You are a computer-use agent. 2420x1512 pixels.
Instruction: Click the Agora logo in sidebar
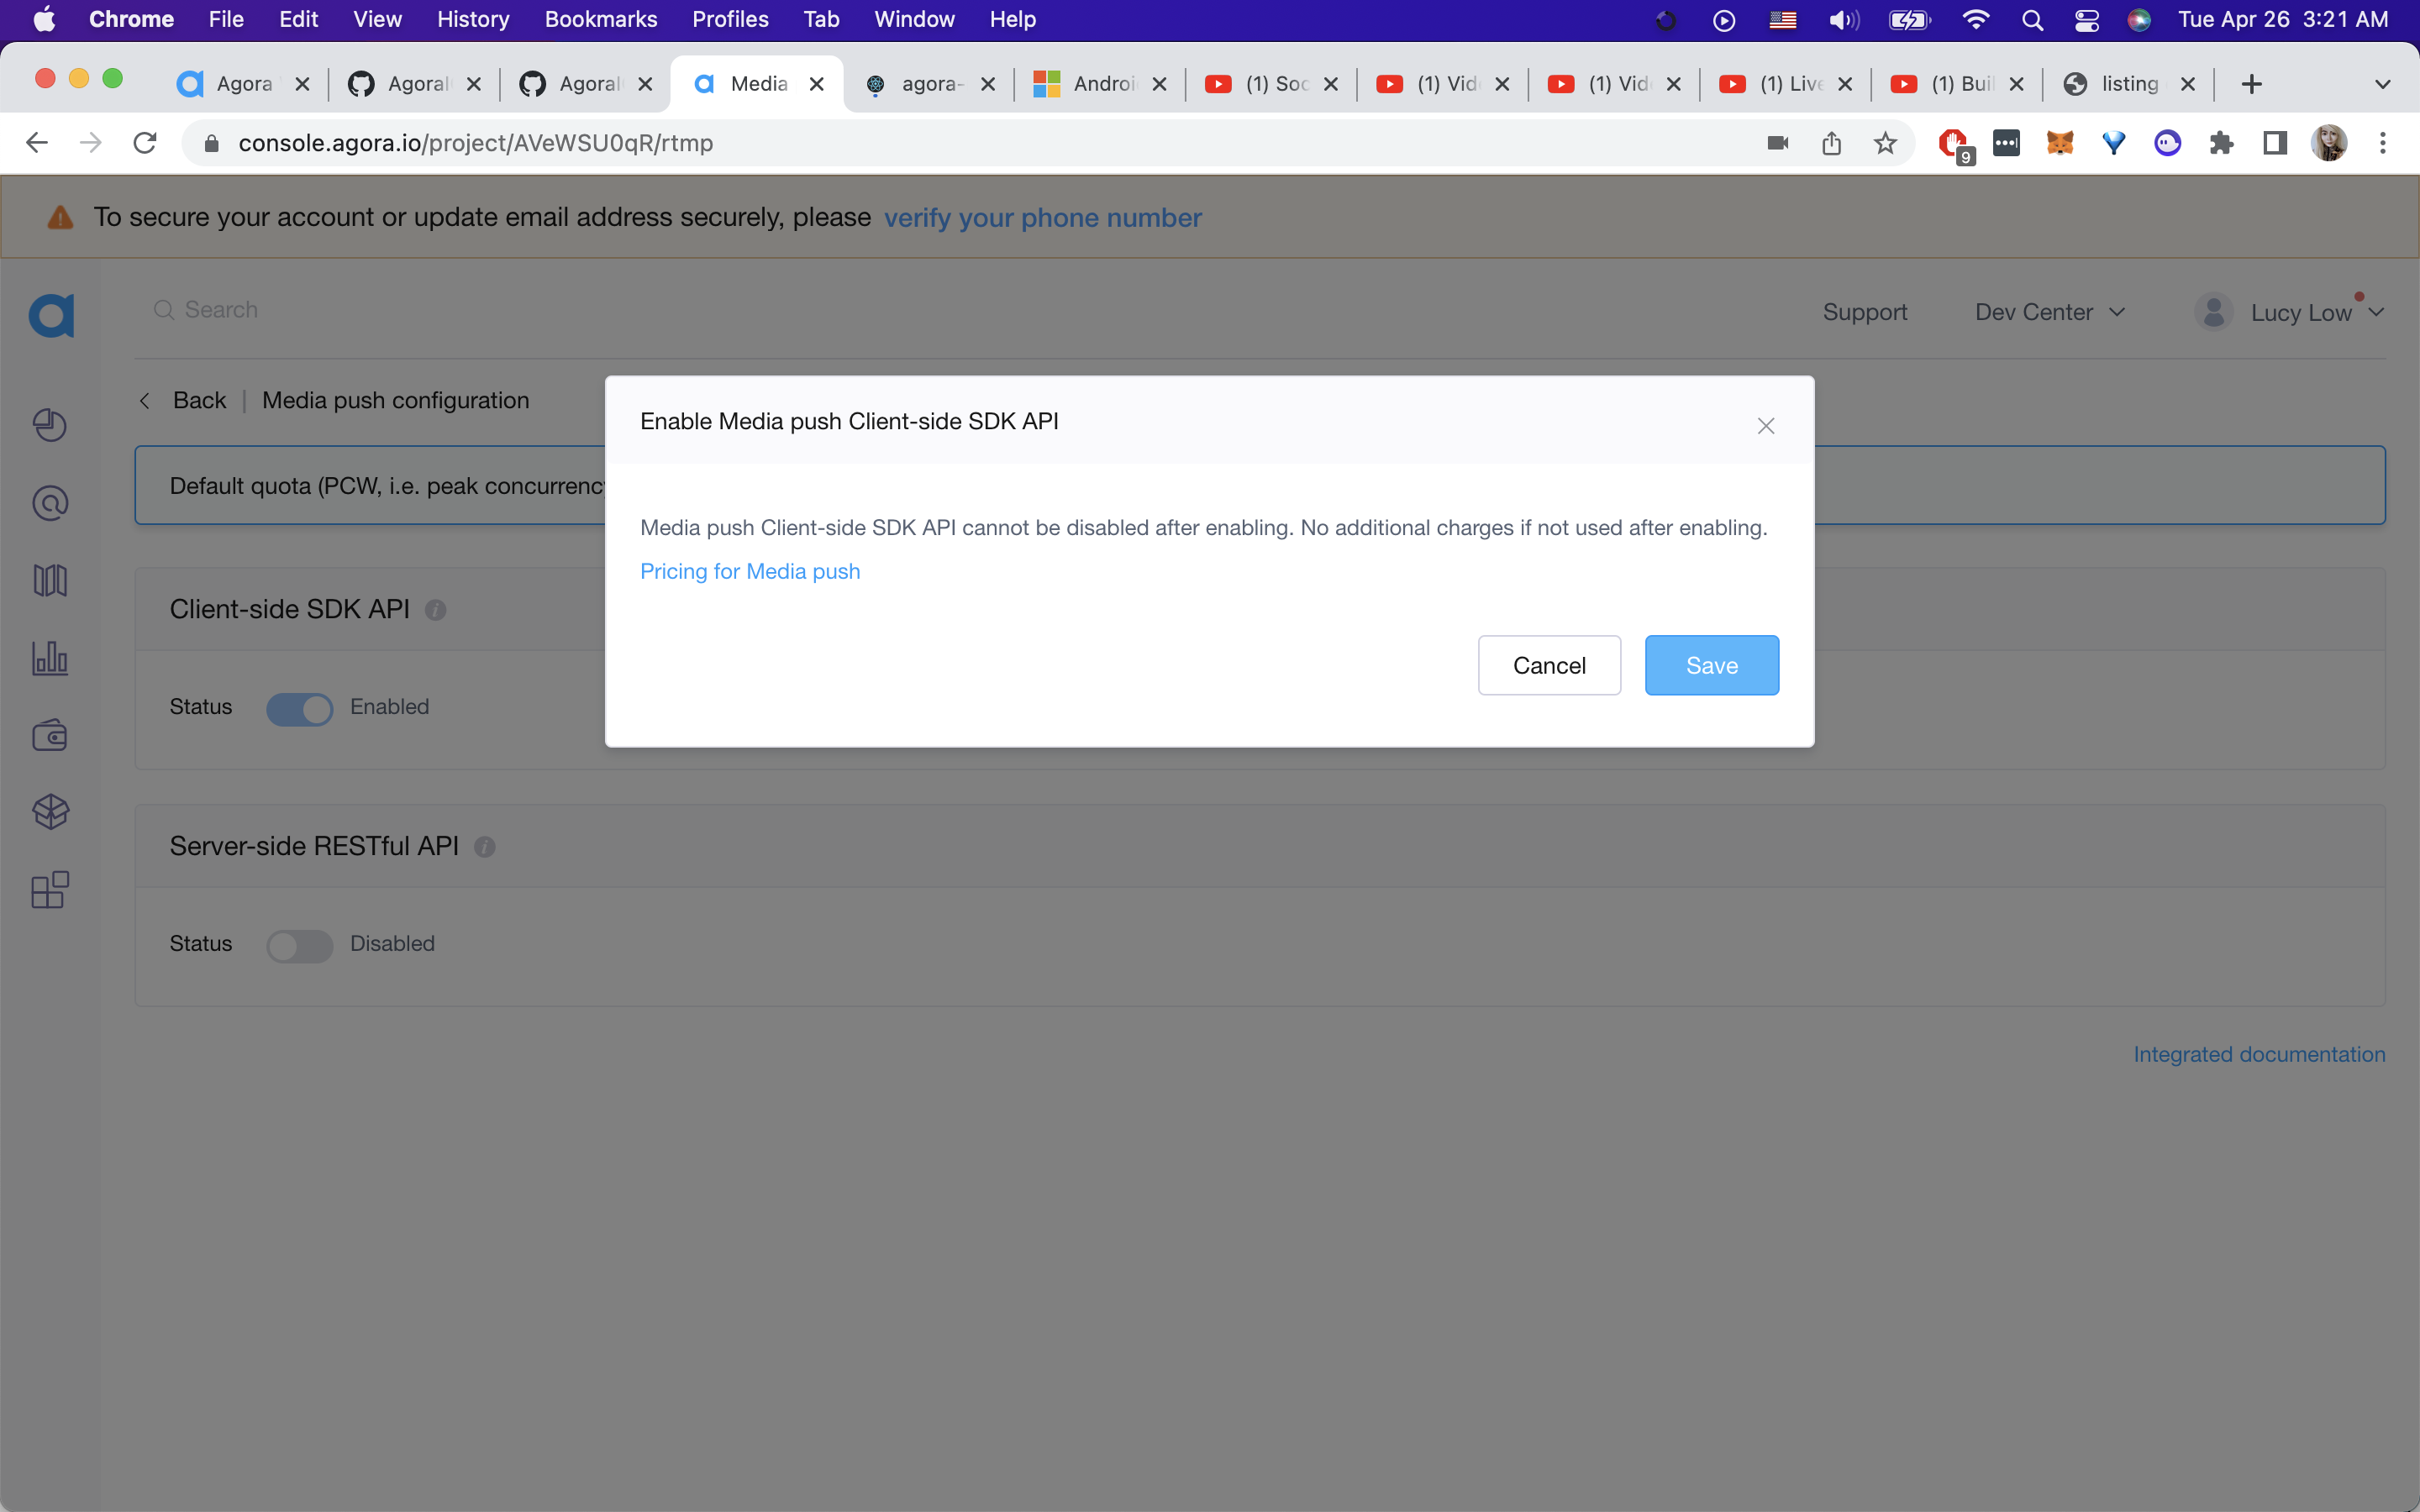[51, 316]
